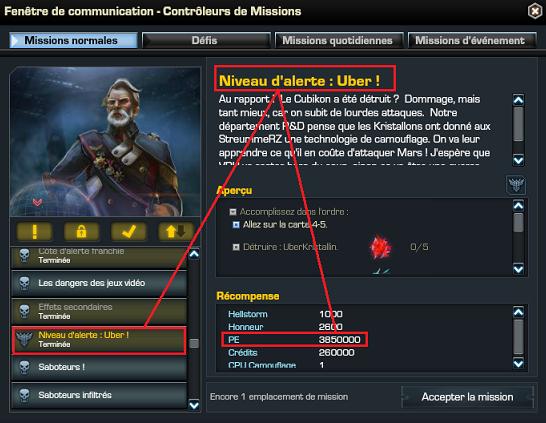
Task: Open the Missions quotidiennes tab
Action: [339, 40]
